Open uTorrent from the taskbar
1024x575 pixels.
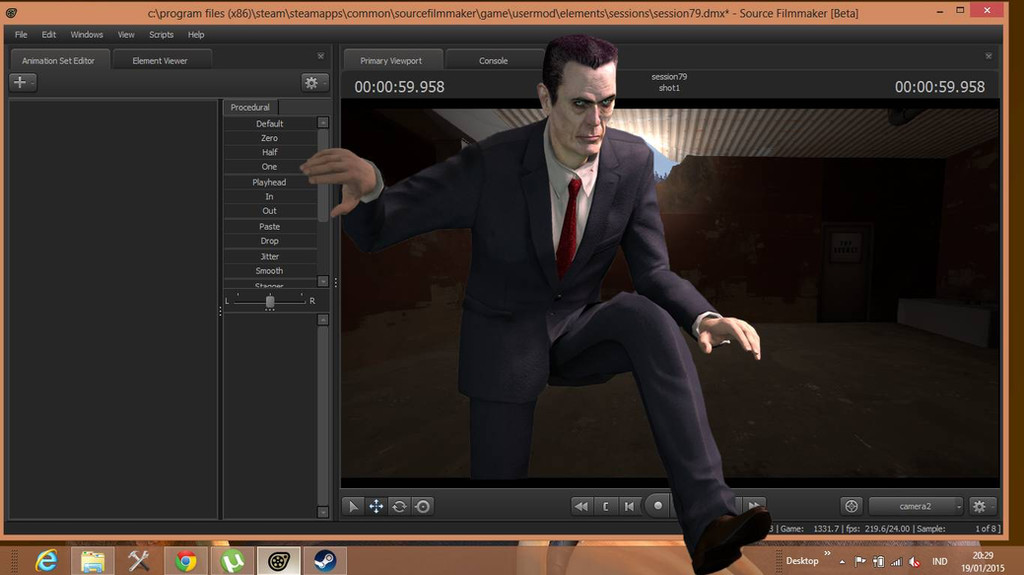(232, 561)
